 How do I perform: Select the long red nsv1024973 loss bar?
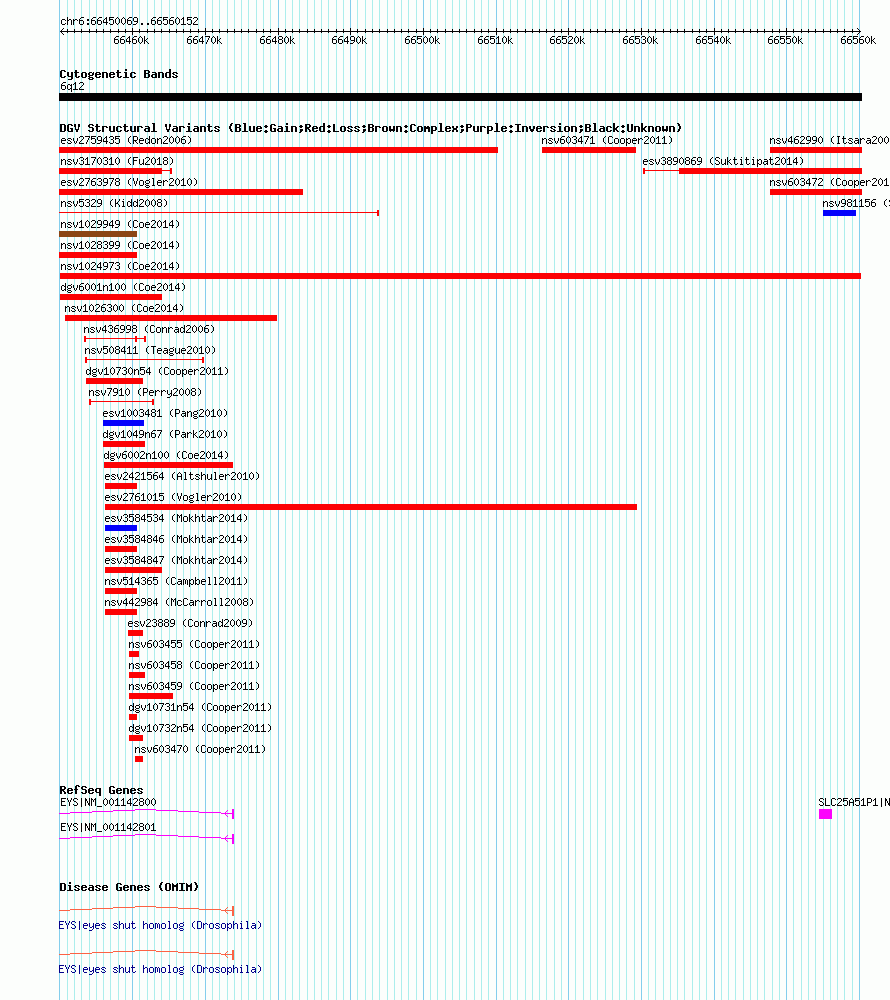(460, 276)
